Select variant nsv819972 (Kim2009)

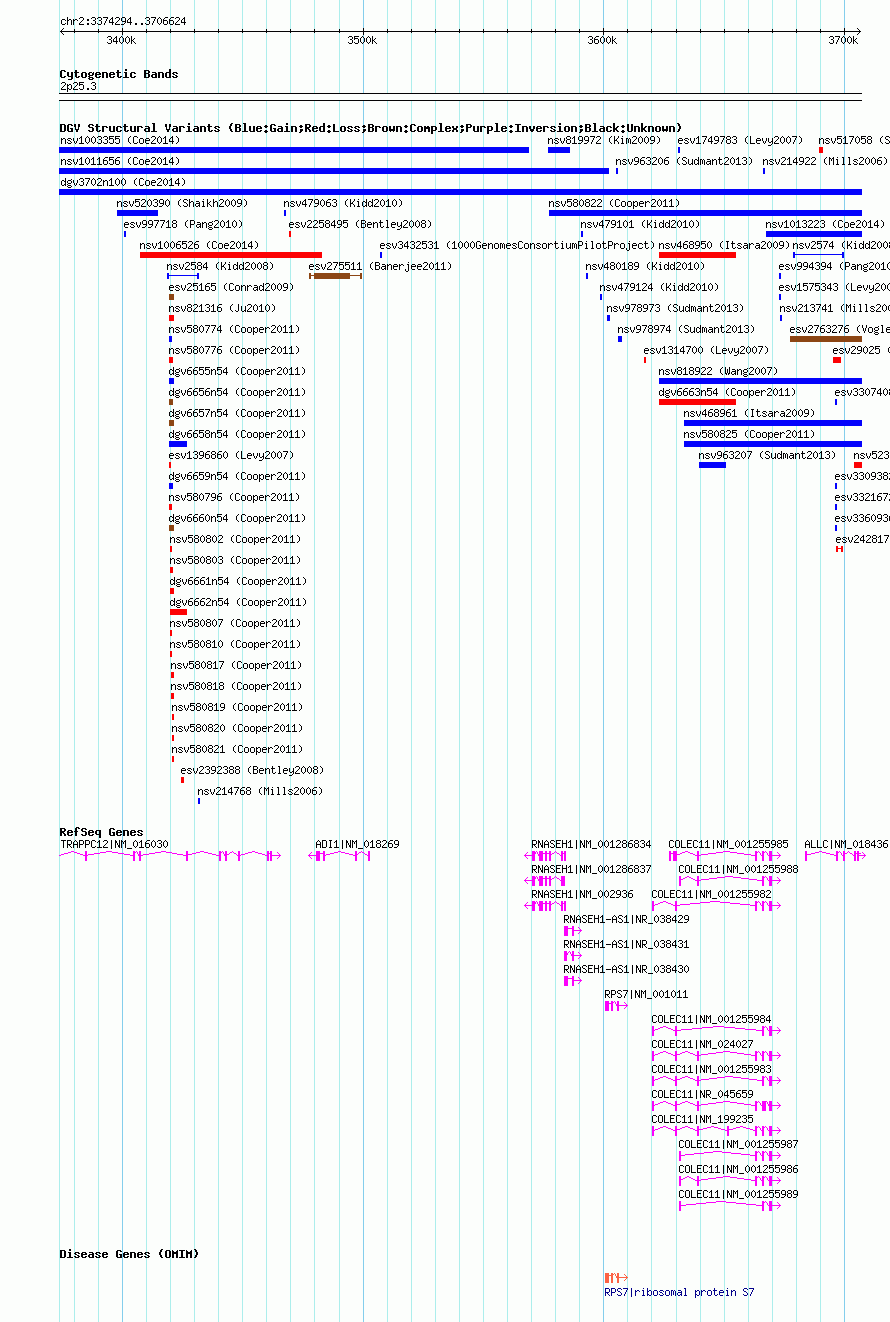pyautogui.click(x=604, y=141)
